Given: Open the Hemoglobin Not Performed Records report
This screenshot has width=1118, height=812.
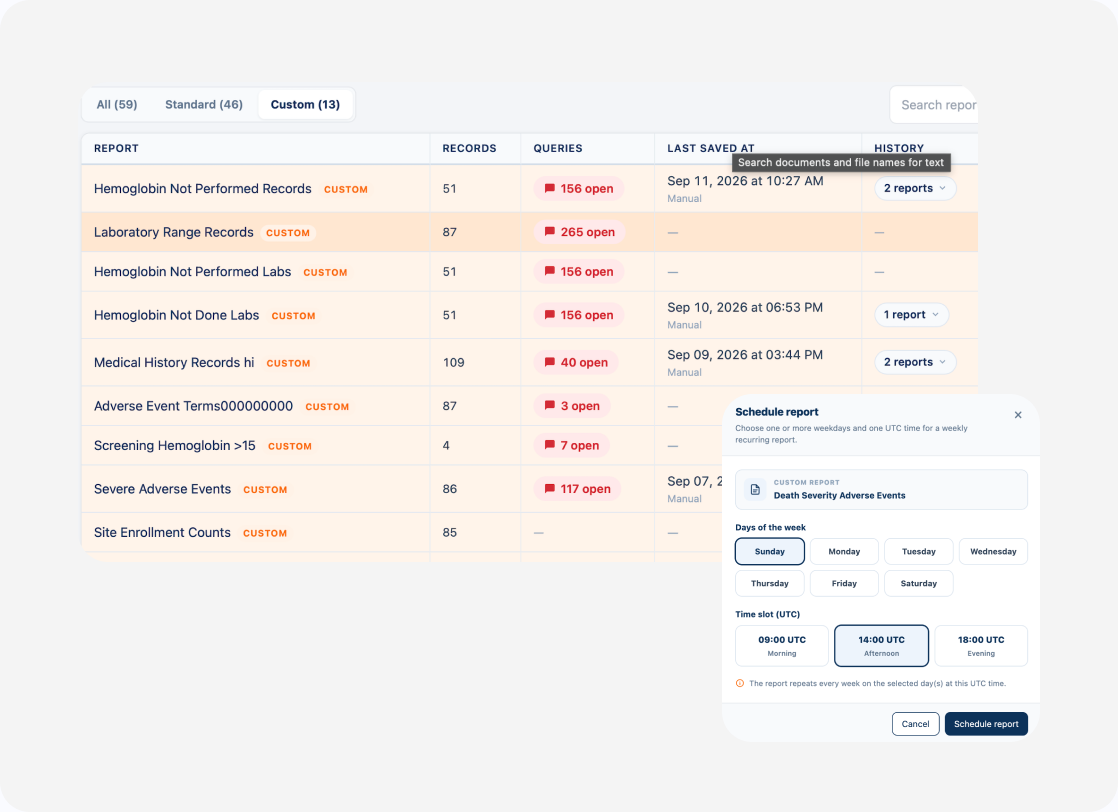Looking at the screenshot, I should [x=202, y=189].
